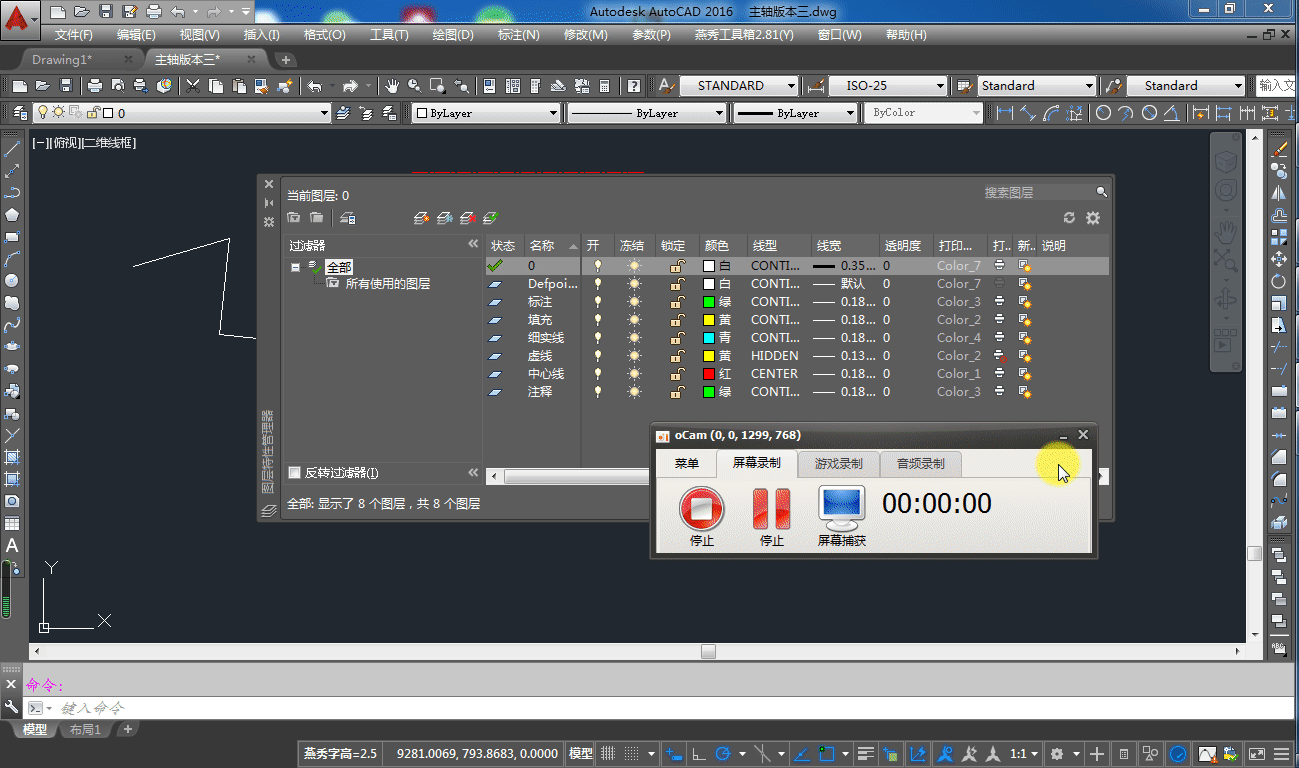This screenshot has width=1299, height=768.
Task: Toggle freeze sun icon for layer 中心线
Action: point(634,374)
